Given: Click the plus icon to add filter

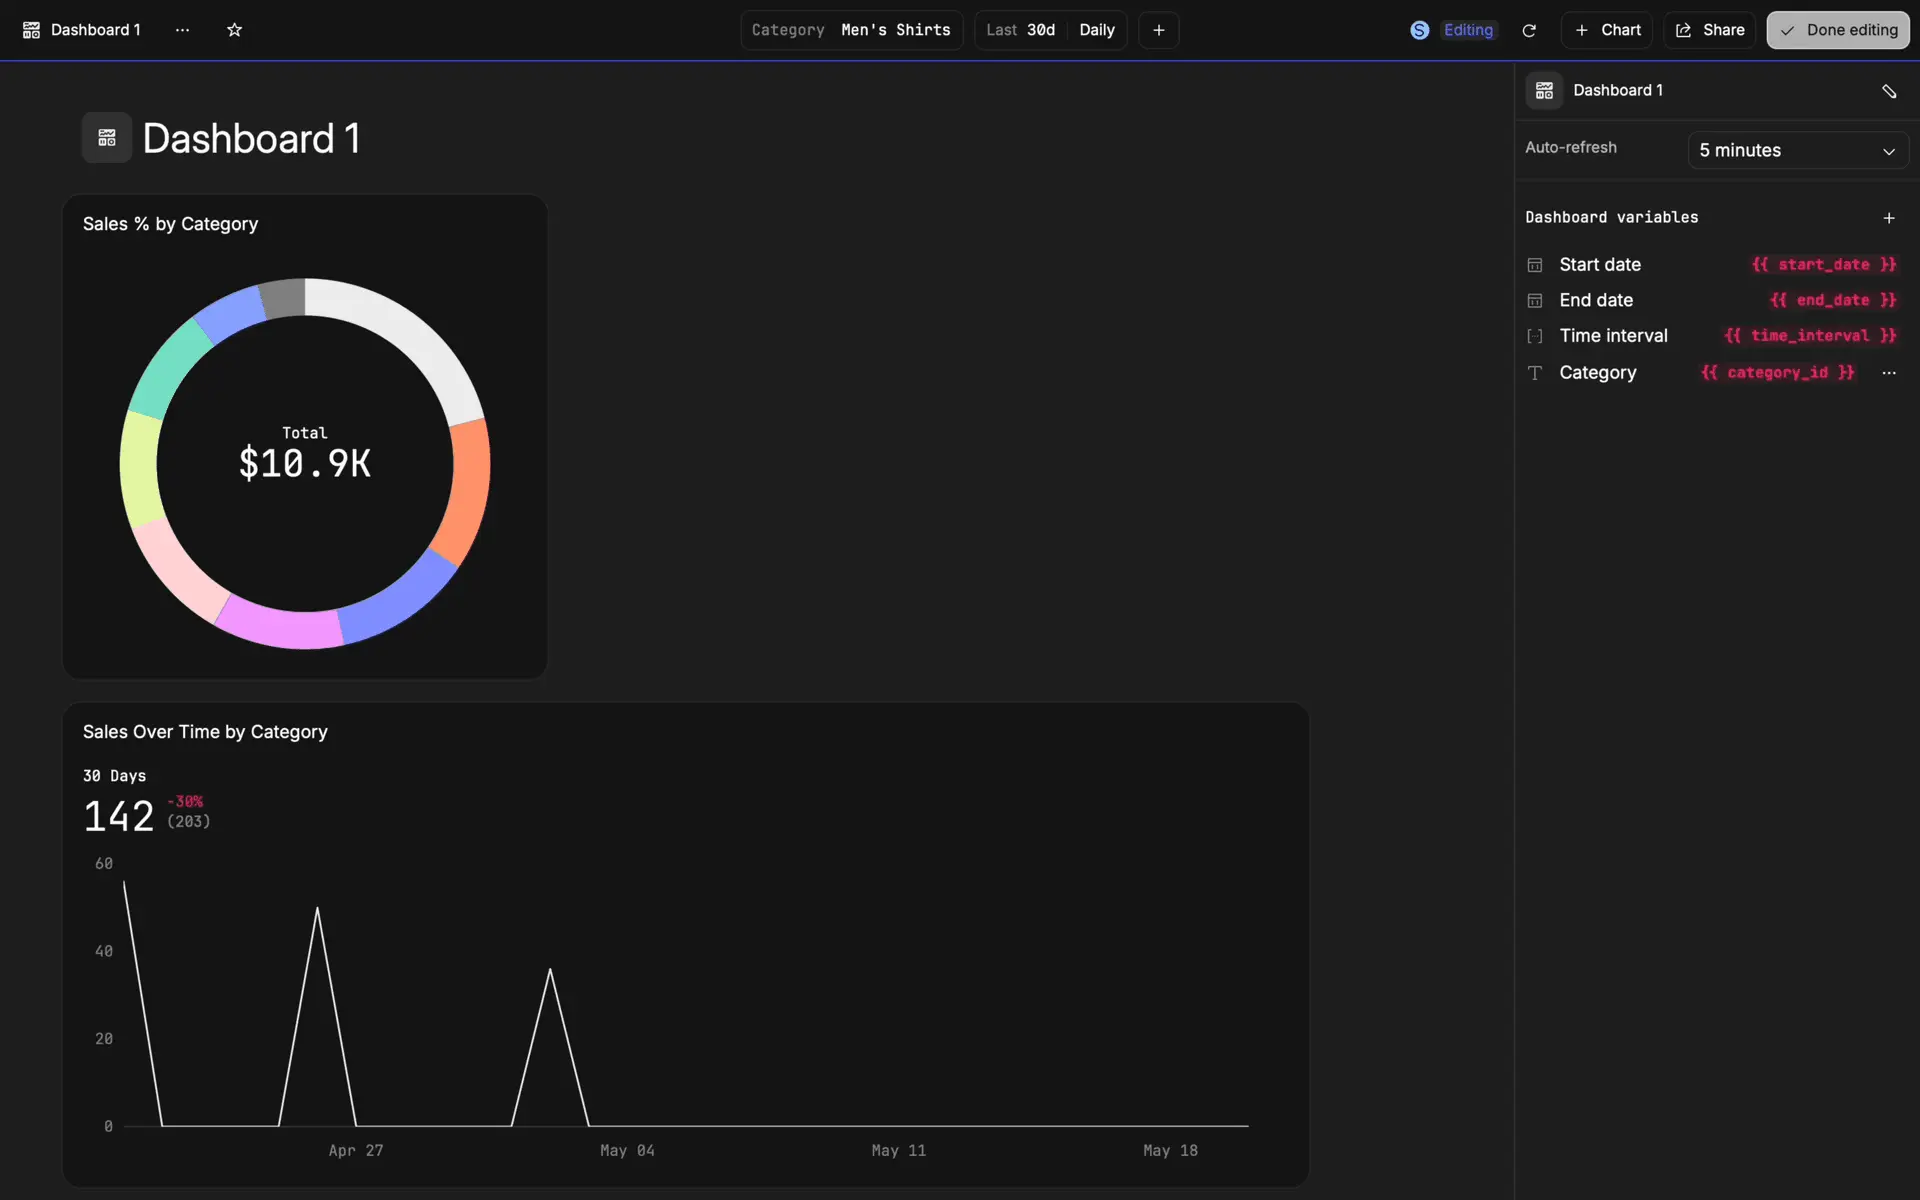Looking at the screenshot, I should click(x=1158, y=30).
